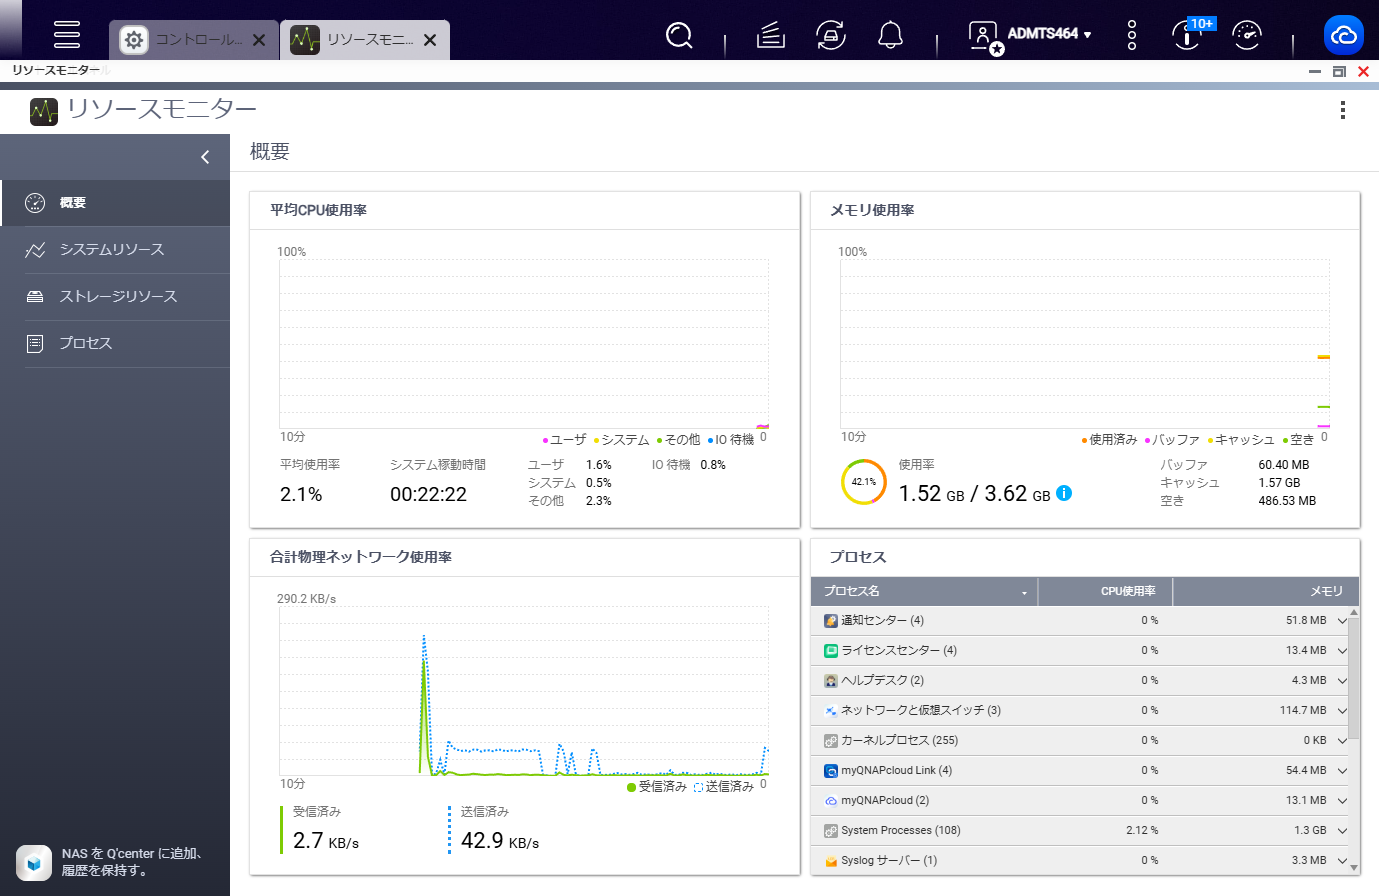1379x896 pixels.
Task: Open the Resource Monitor three-dot menu
Action: click(x=1343, y=110)
